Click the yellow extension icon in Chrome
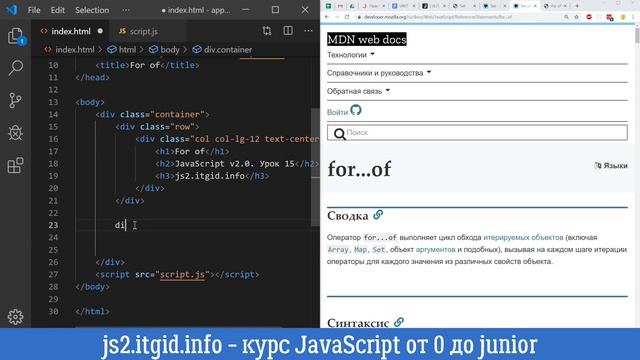 (623, 17)
